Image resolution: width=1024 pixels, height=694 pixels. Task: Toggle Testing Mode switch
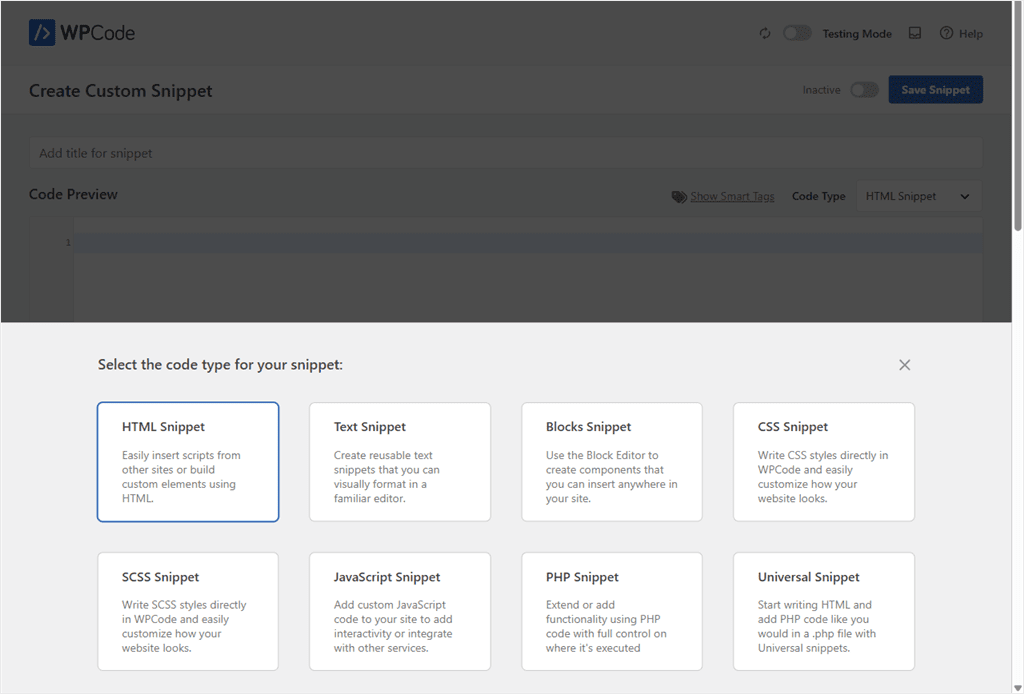797,33
